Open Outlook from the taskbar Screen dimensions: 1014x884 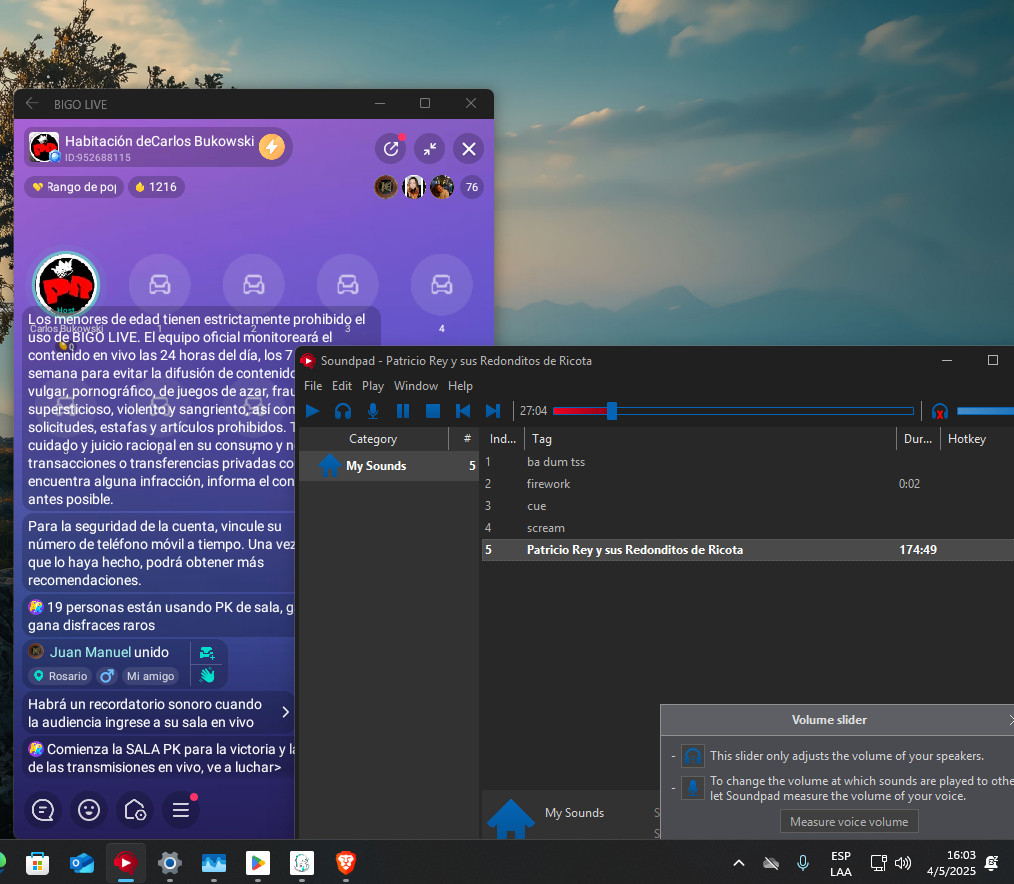[81, 862]
